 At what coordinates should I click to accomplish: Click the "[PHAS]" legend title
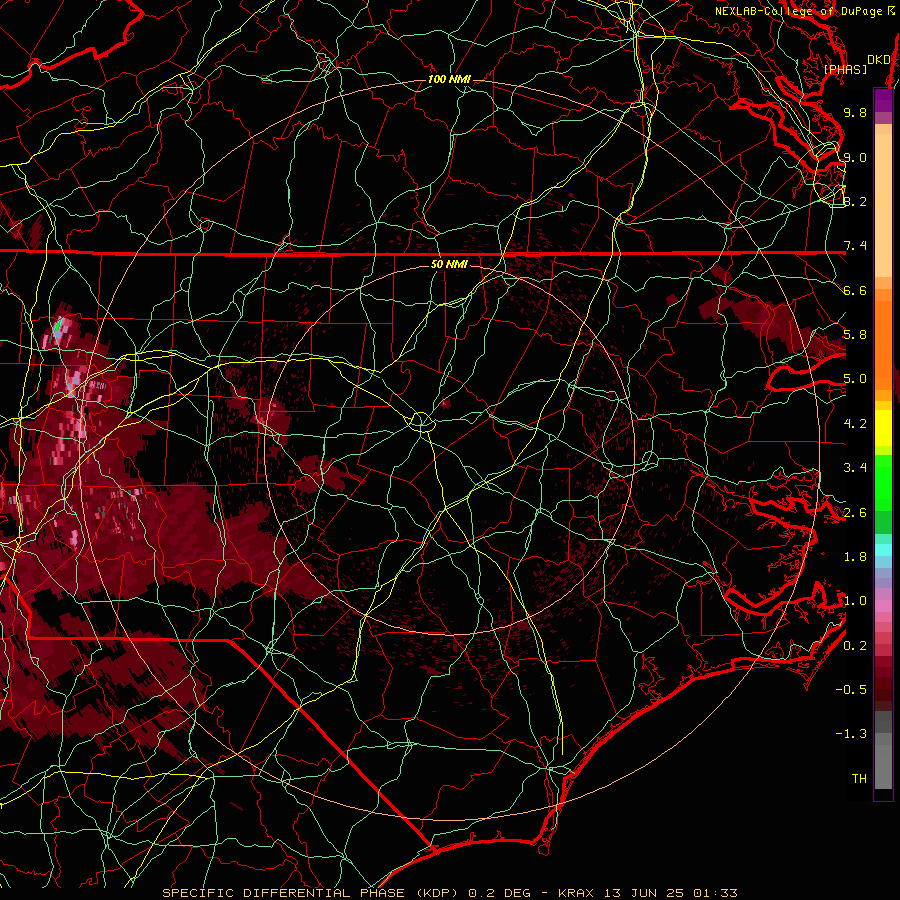coord(845,69)
